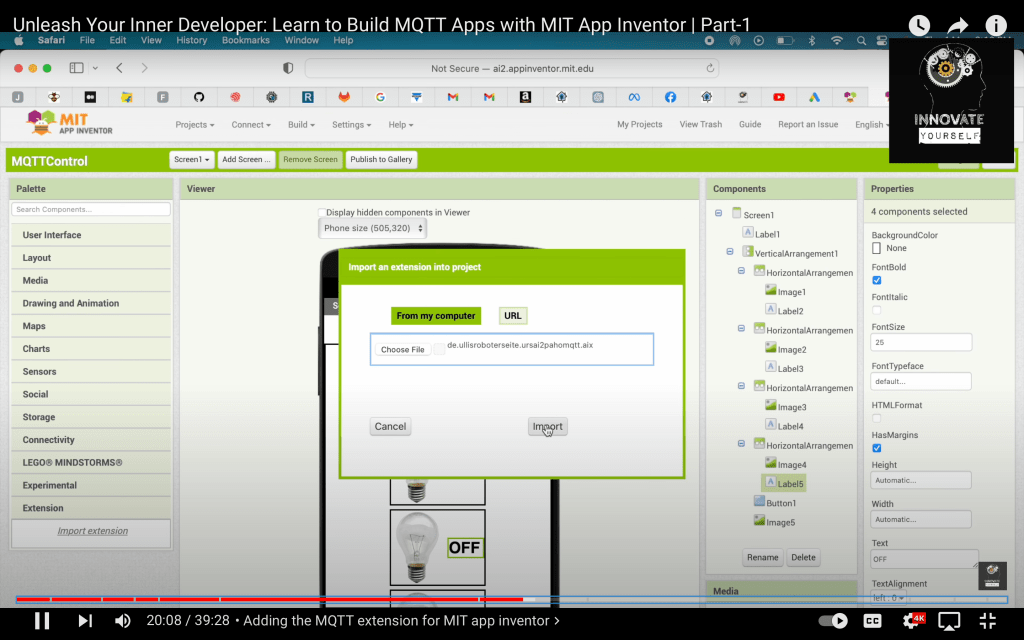Mute the video volume speaker icon

pos(122,620)
